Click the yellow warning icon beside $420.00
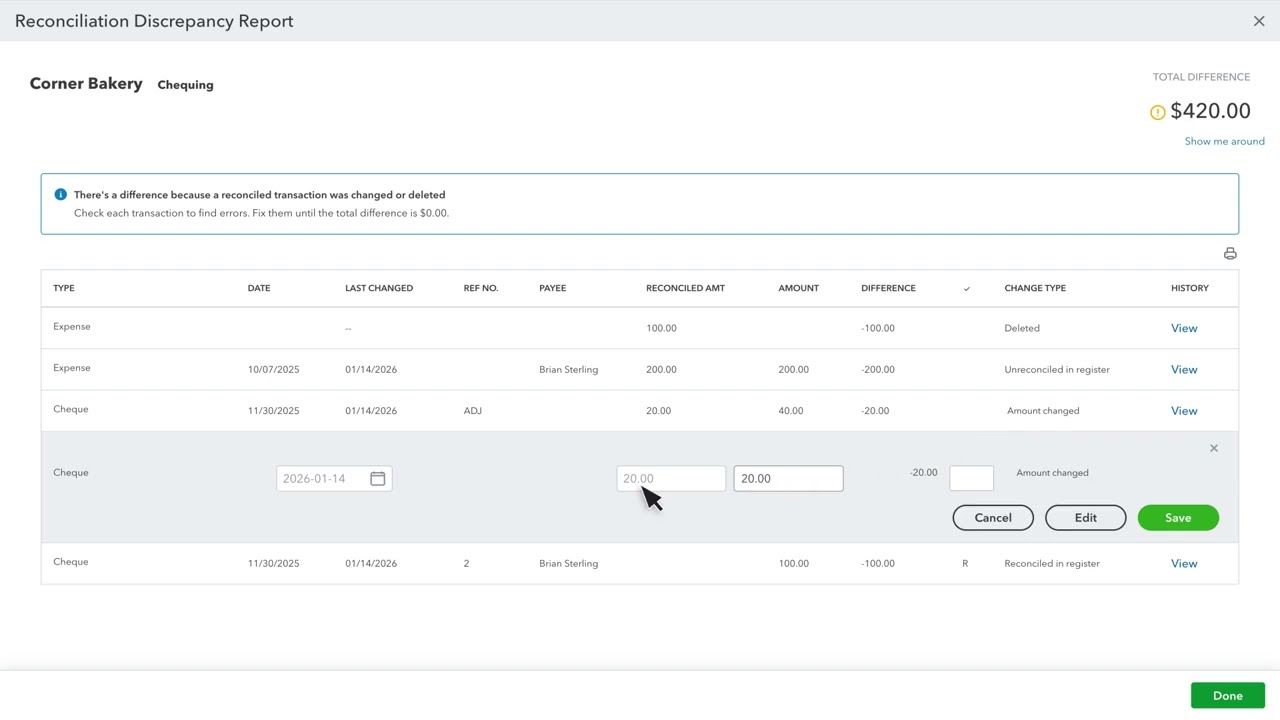1280x720 pixels. coord(1157,112)
